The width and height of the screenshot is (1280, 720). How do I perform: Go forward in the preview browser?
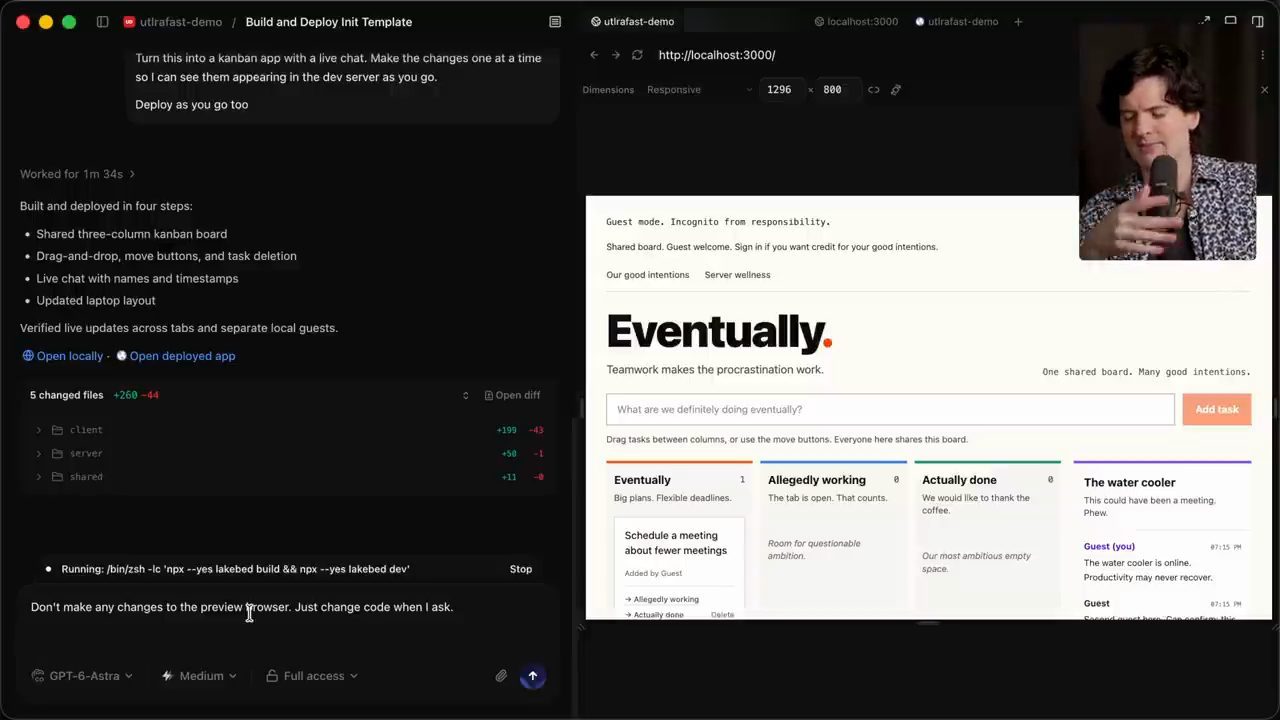coord(615,55)
